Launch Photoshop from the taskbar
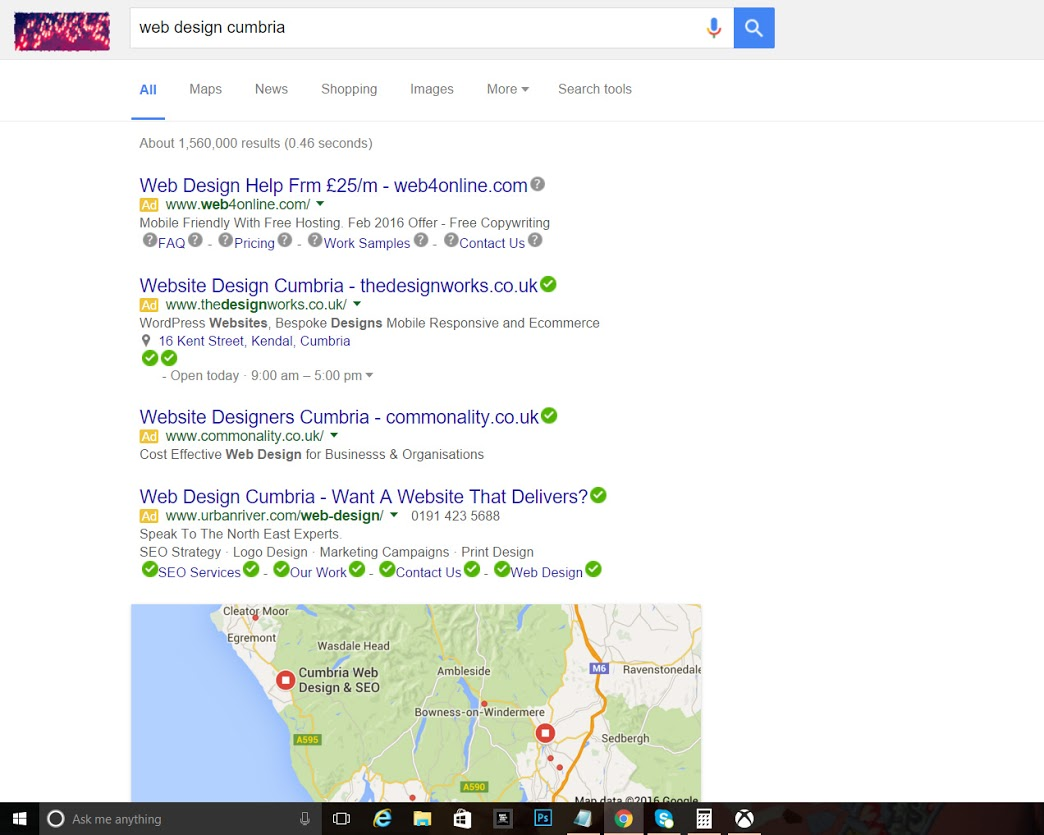 pyautogui.click(x=542, y=818)
